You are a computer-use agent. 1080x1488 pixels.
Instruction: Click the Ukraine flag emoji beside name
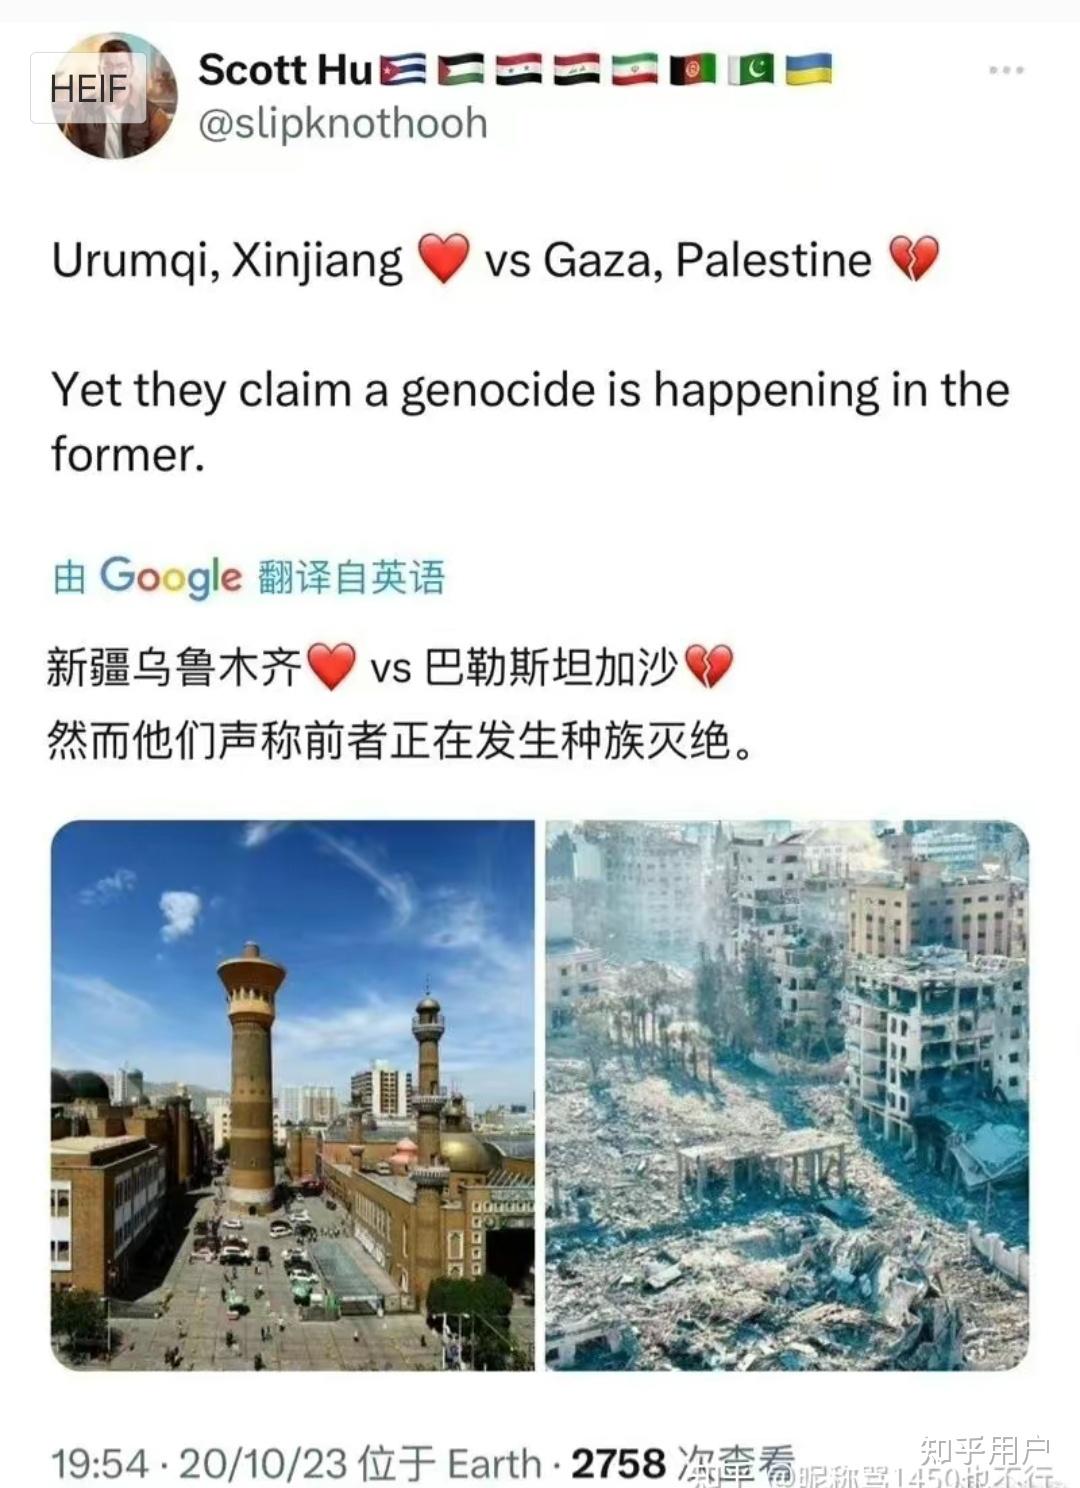pos(809,69)
